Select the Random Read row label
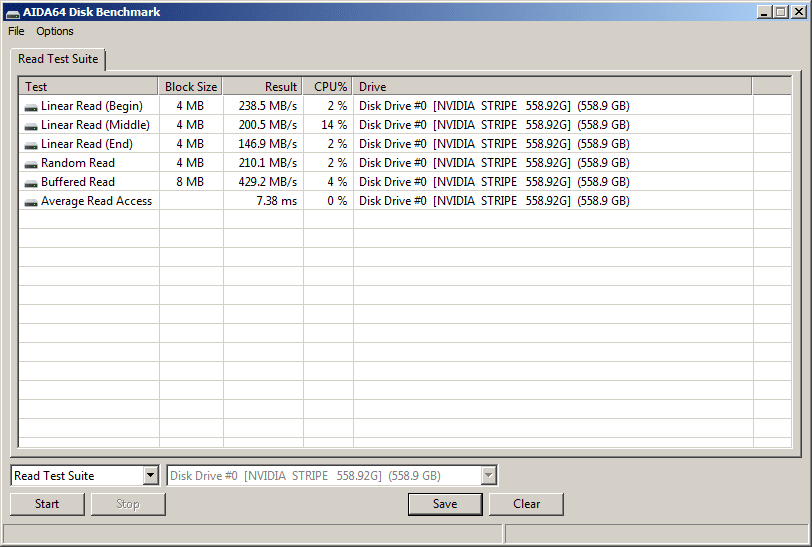 pyautogui.click(x=78, y=163)
